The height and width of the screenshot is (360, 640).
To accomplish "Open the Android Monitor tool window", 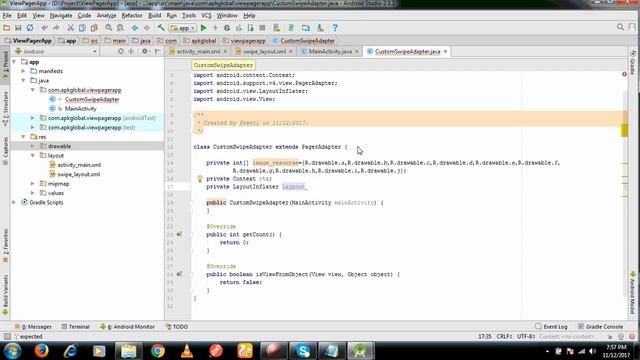I will (x=127, y=327).
